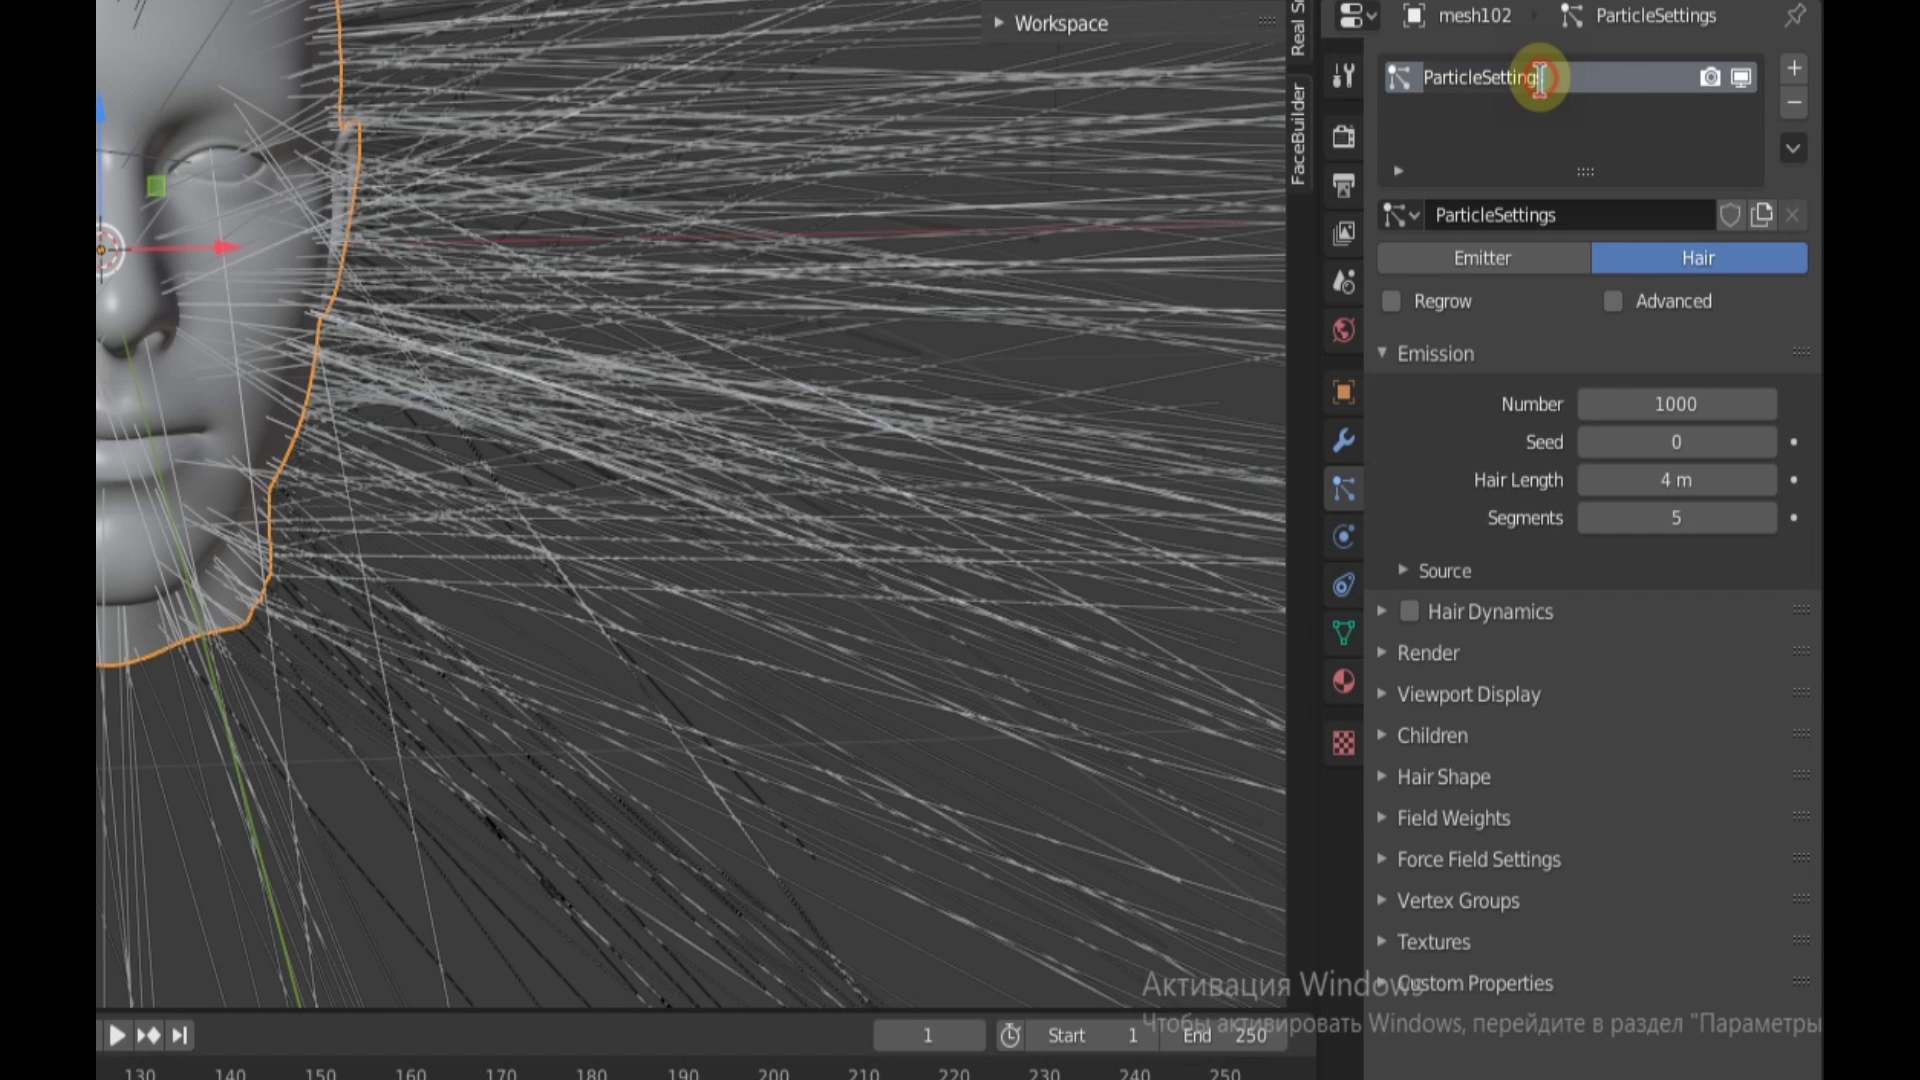
Task: Open the Render properties tab icon
Action: (1343, 136)
